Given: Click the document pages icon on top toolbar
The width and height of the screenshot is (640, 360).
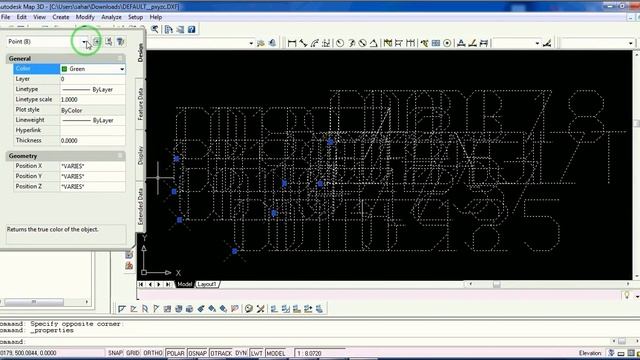Looking at the screenshot, I should (169, 29).
